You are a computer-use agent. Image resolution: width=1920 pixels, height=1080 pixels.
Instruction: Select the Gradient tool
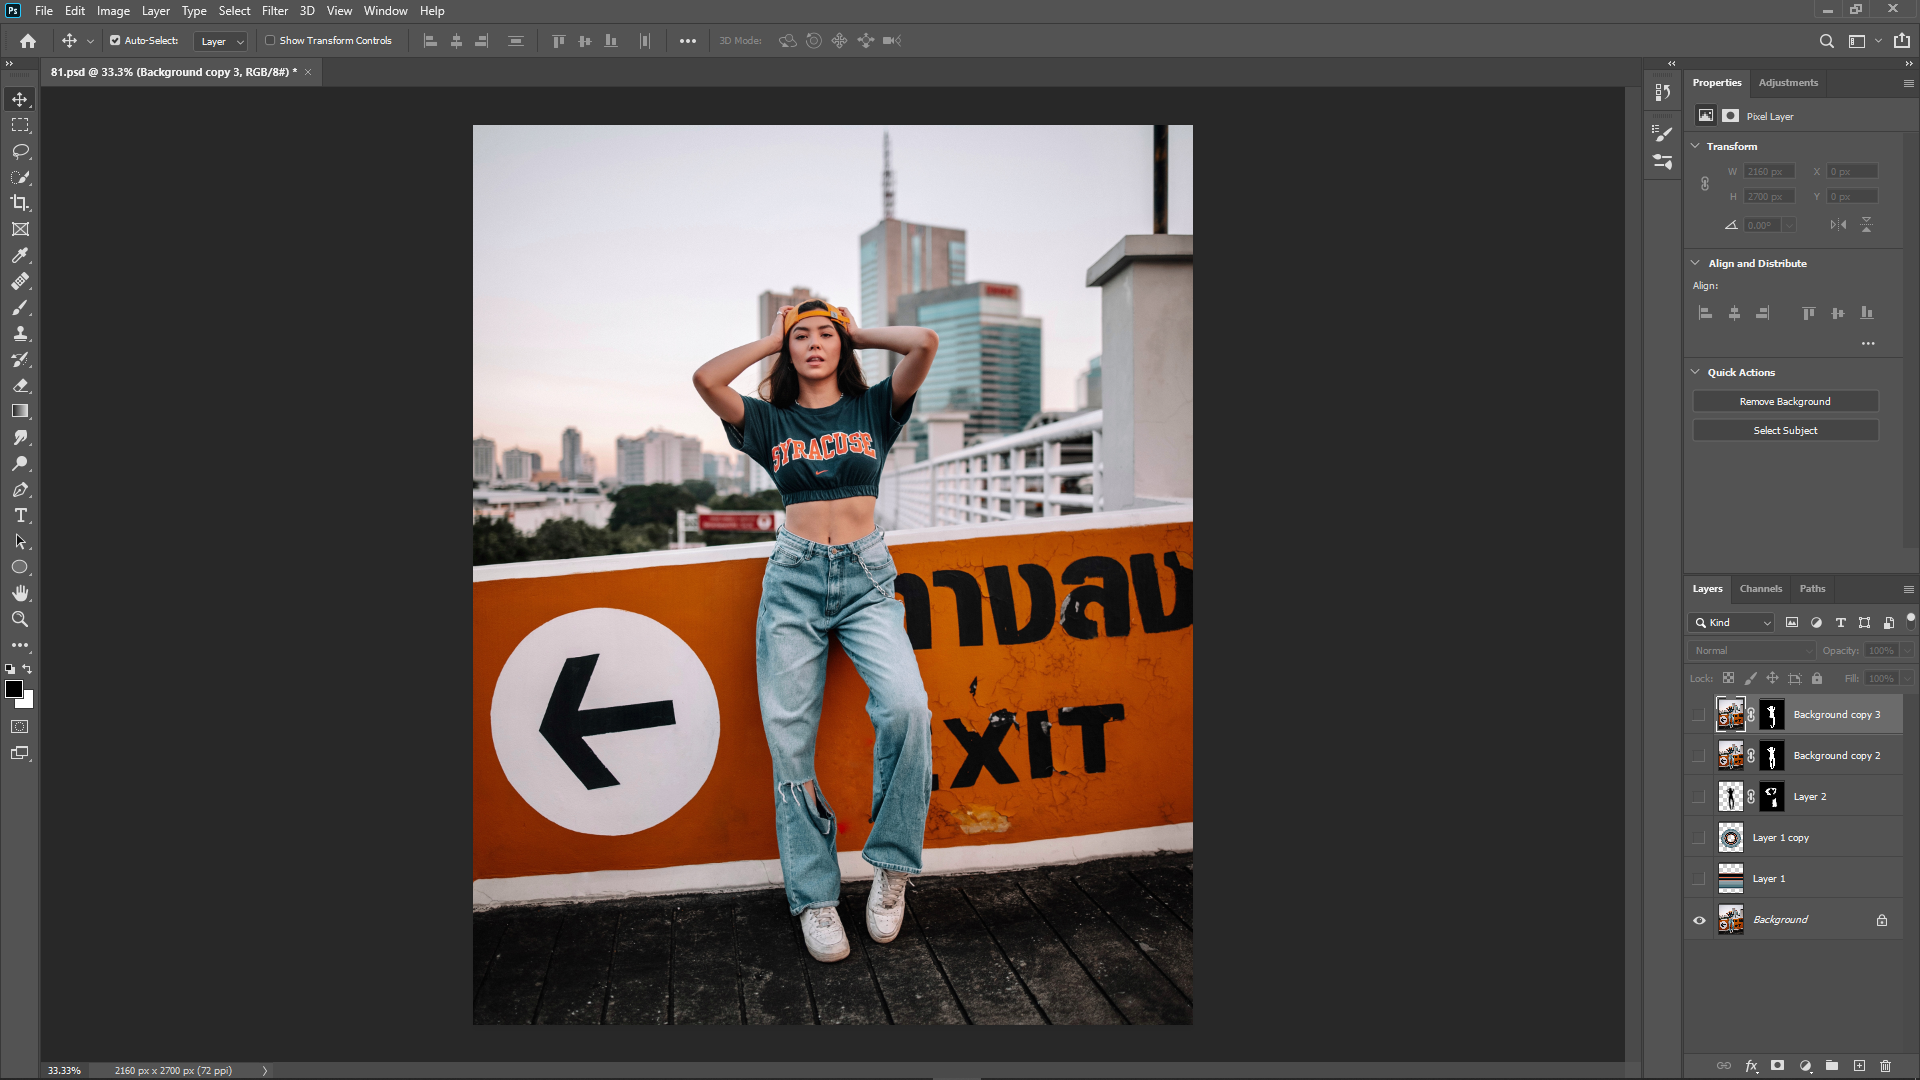(20, 411)
